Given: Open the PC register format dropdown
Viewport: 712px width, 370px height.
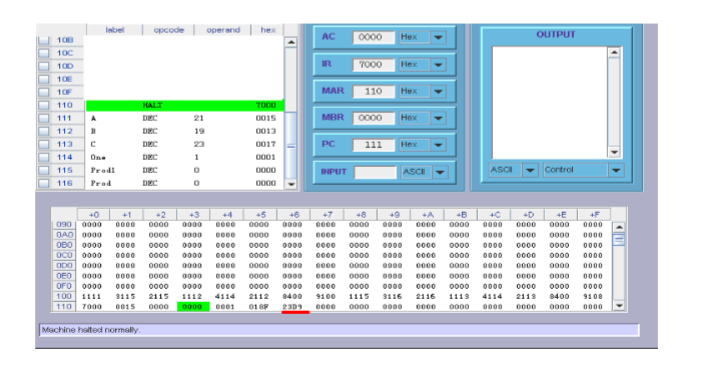Looking at the screenshot, I should pos(438,145).
